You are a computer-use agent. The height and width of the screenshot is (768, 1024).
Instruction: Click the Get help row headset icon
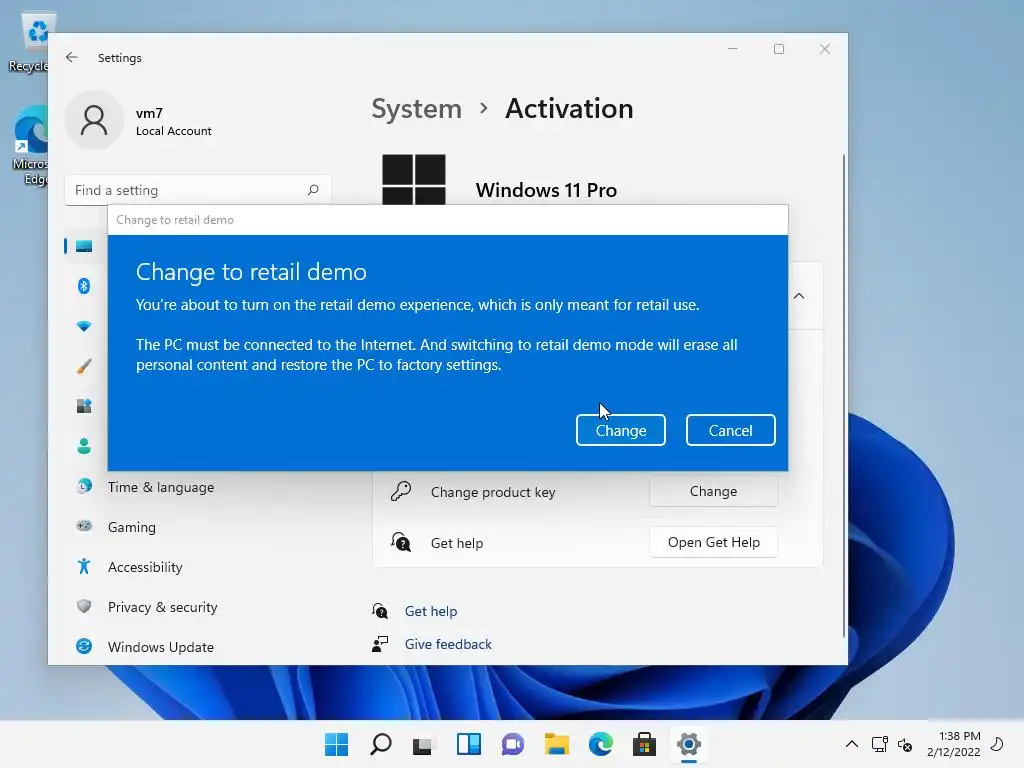(x=400, y=542)
